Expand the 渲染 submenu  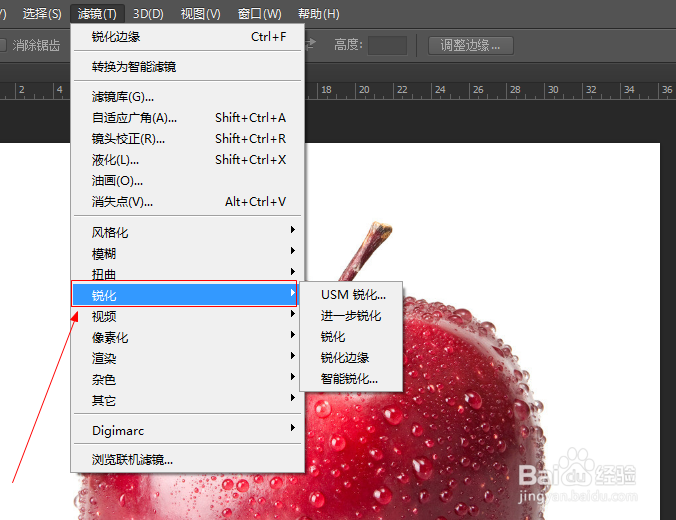pos(188,358)
